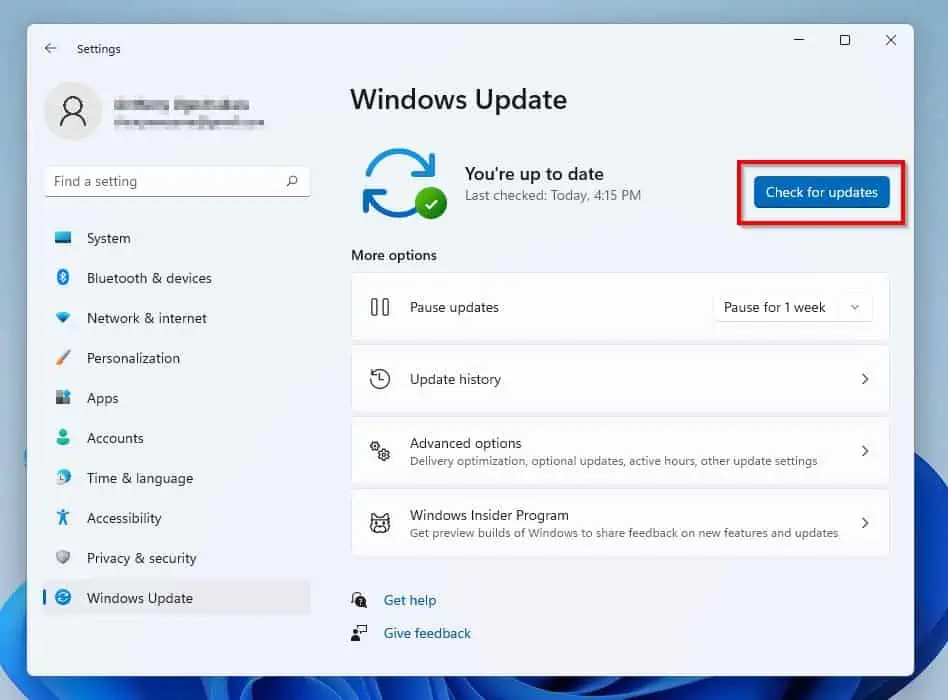
Task: Open the Get help link
Action: (x=410, y=600)
